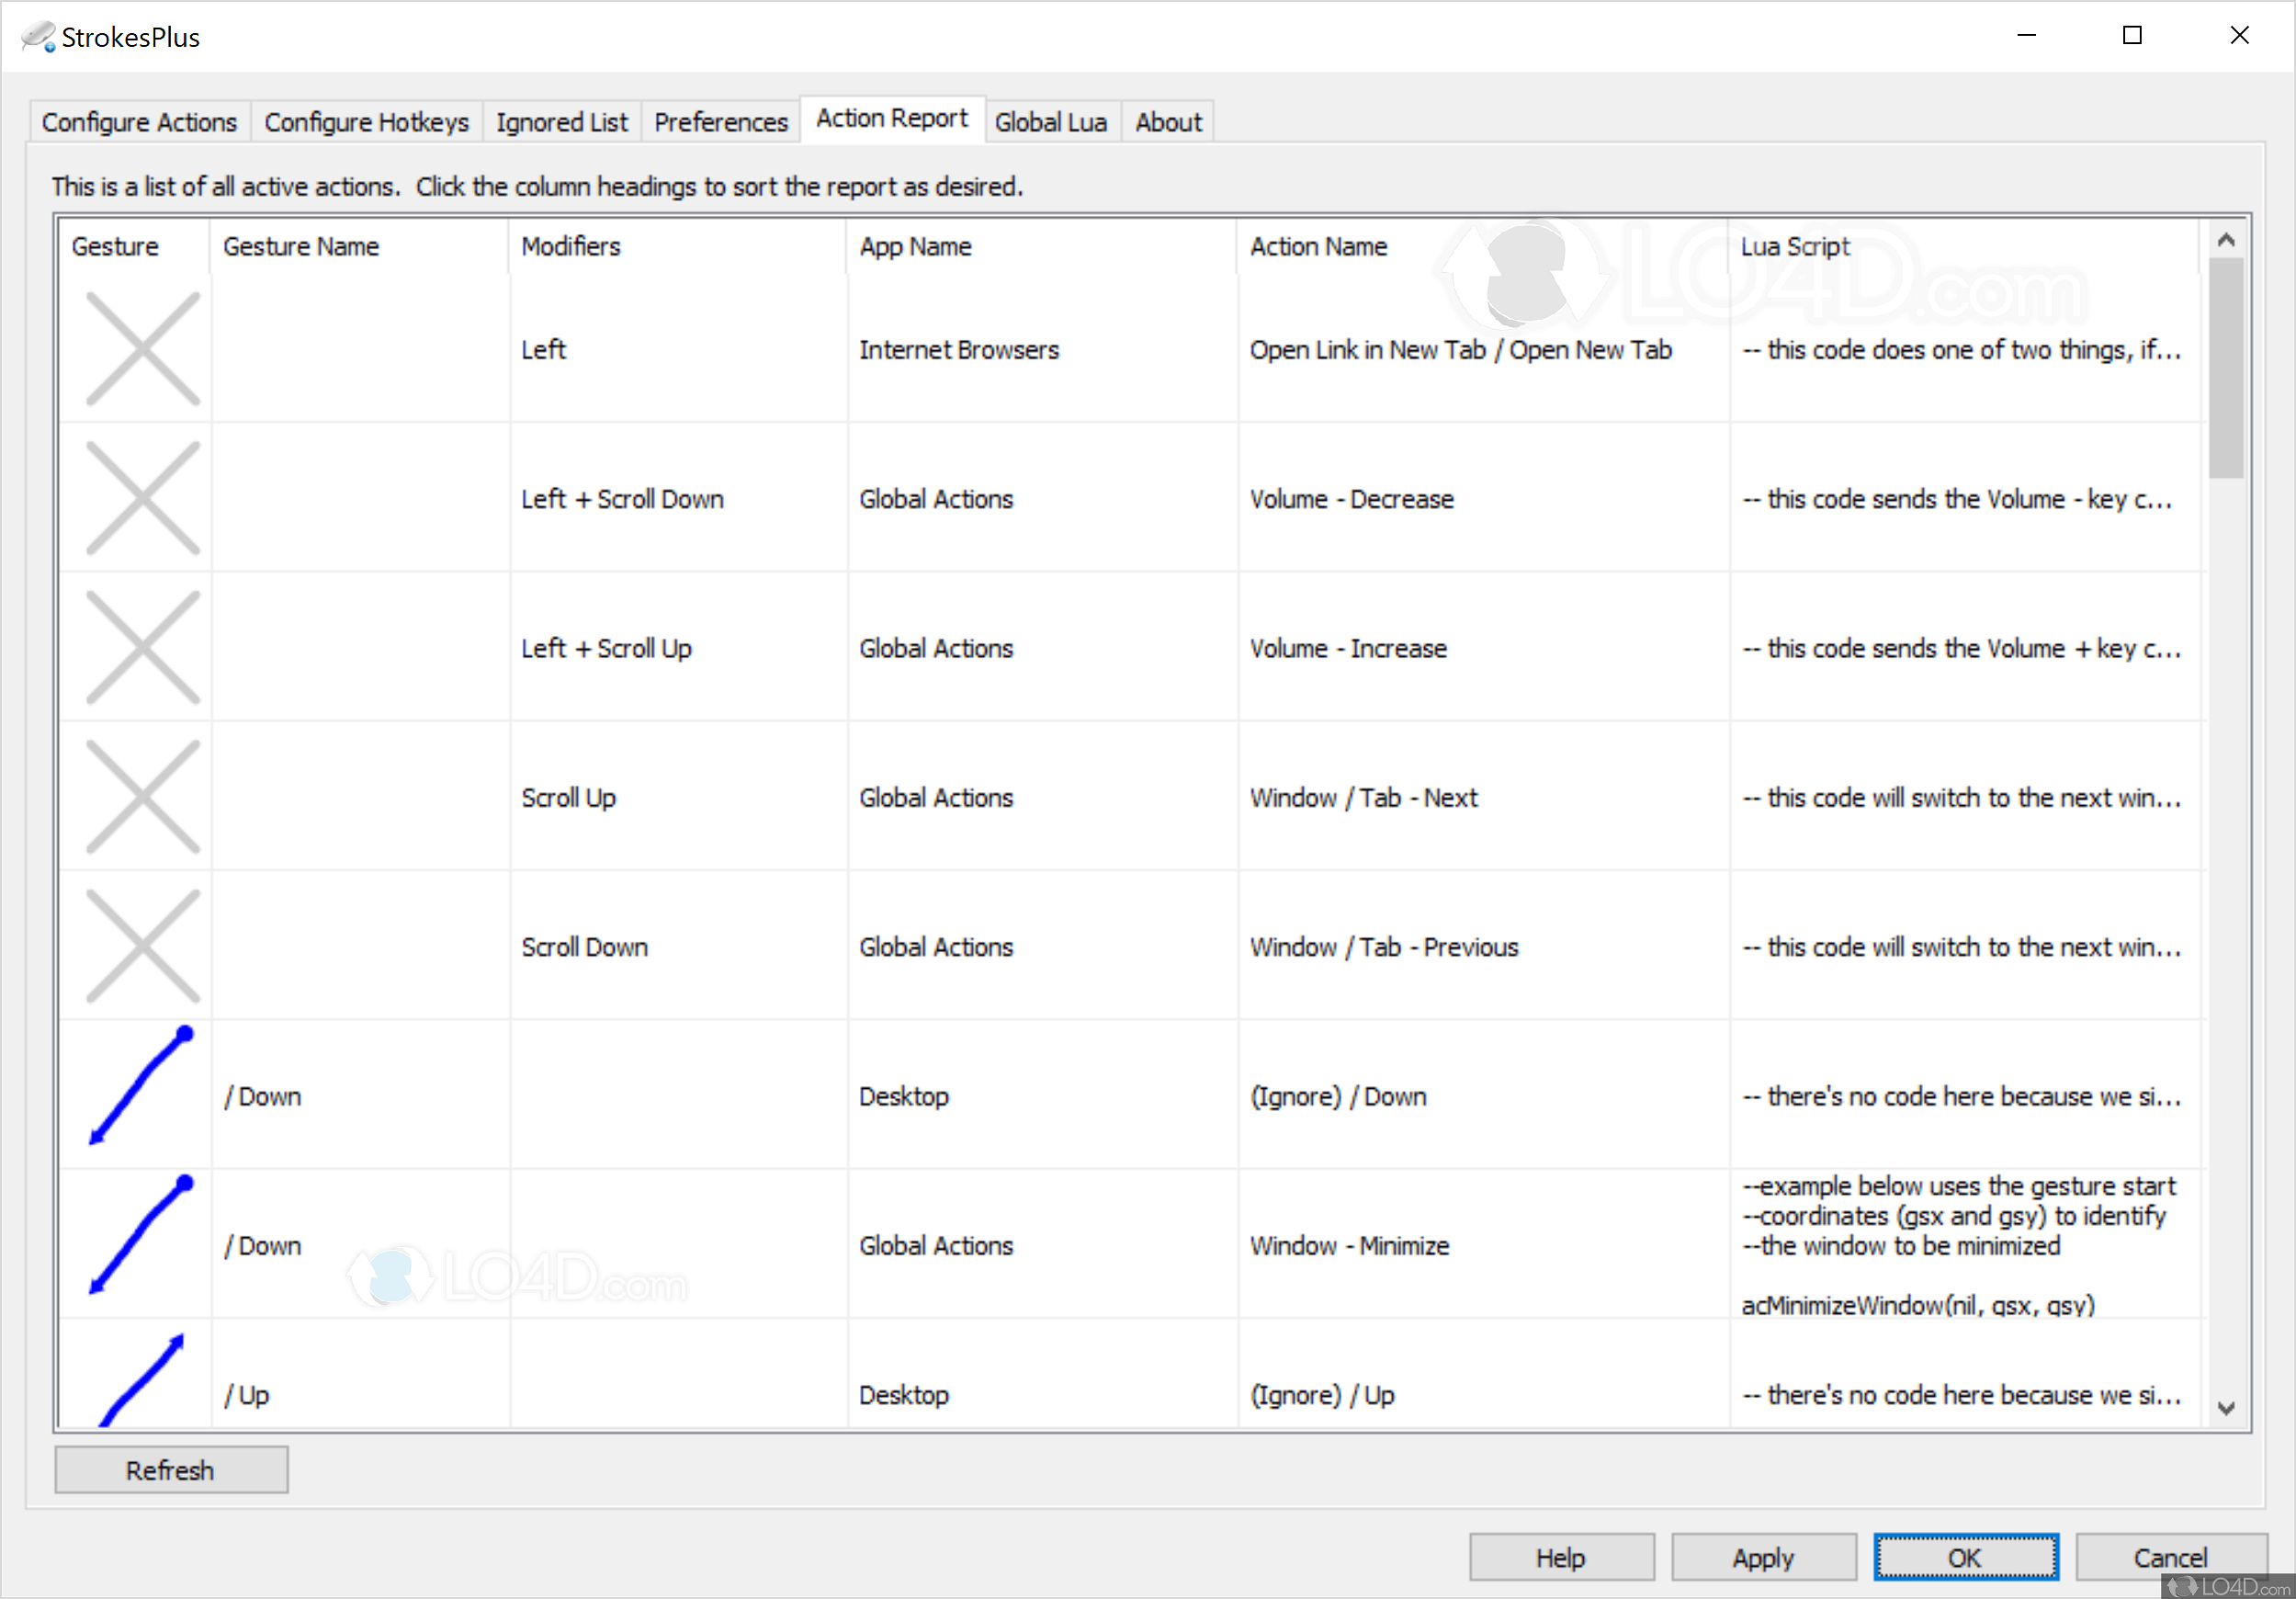Click the X gesture for Volume - Decrease

(143, 497)
